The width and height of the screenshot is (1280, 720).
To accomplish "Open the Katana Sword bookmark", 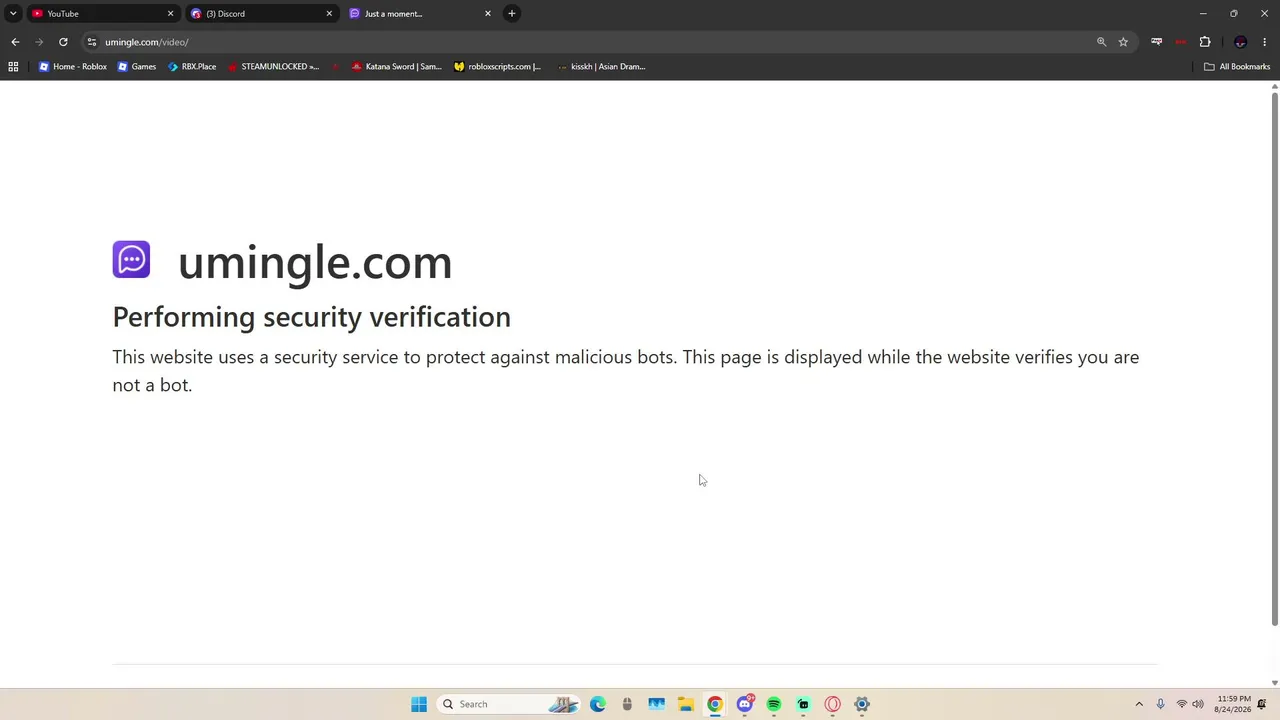I will 397,67.
